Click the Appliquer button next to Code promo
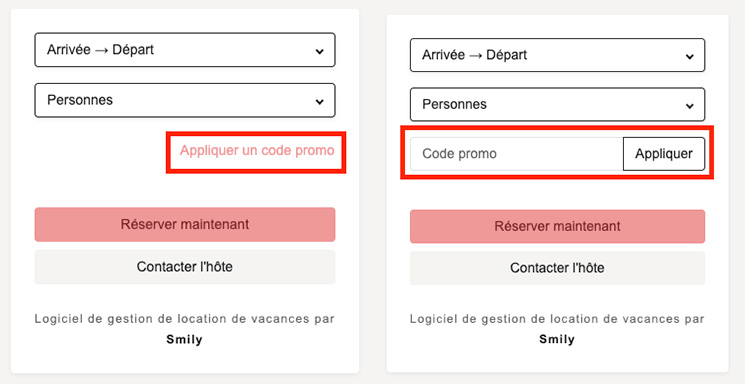The image size is (745, 384). 664,154
